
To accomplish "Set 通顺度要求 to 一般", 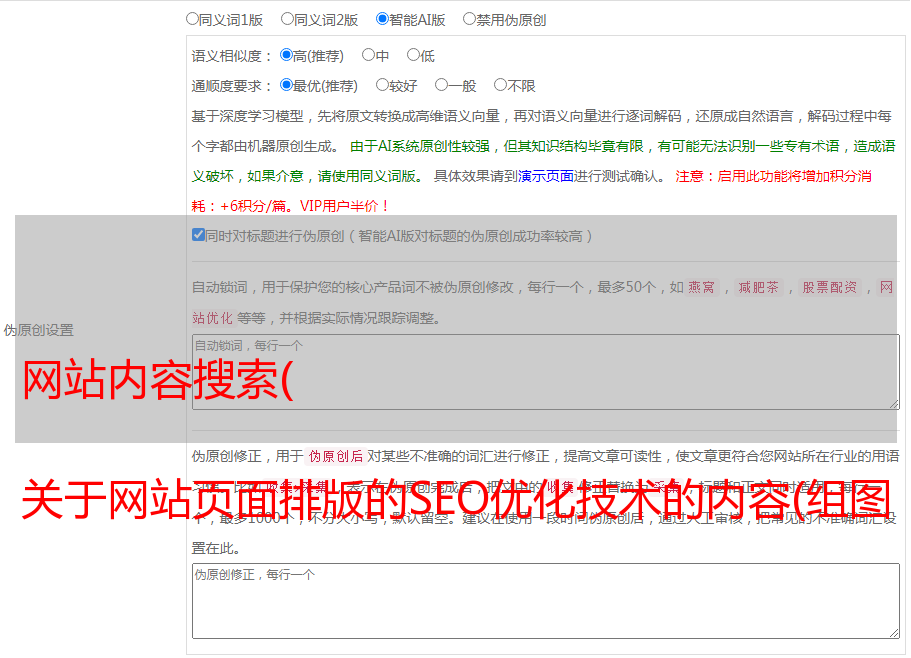I will [x=442, y=85].
